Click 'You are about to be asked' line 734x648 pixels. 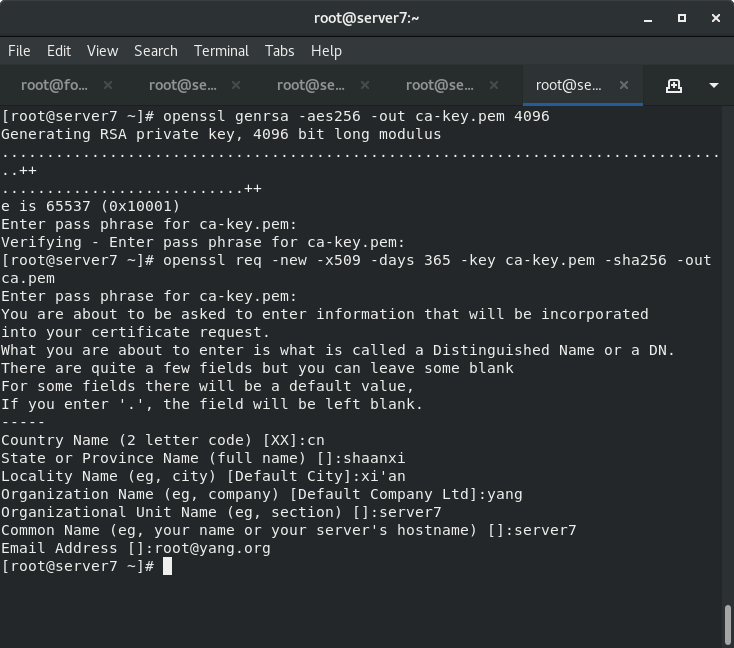pos(325,314)
